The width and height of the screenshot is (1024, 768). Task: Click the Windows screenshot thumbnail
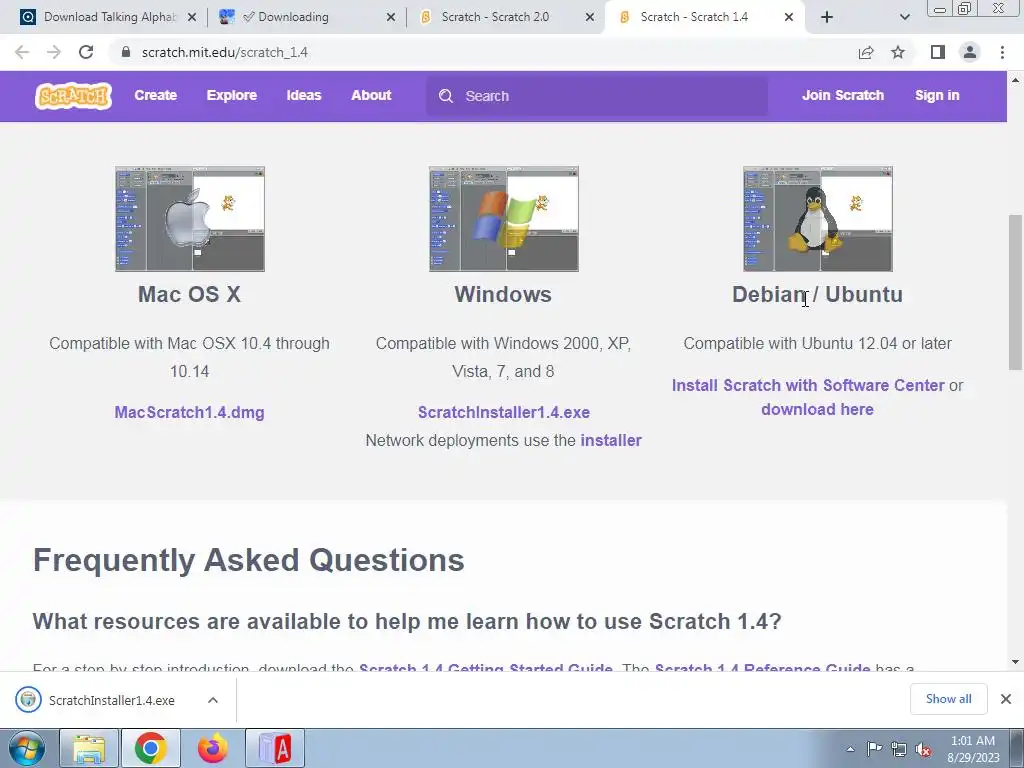[x=504, y=219]
